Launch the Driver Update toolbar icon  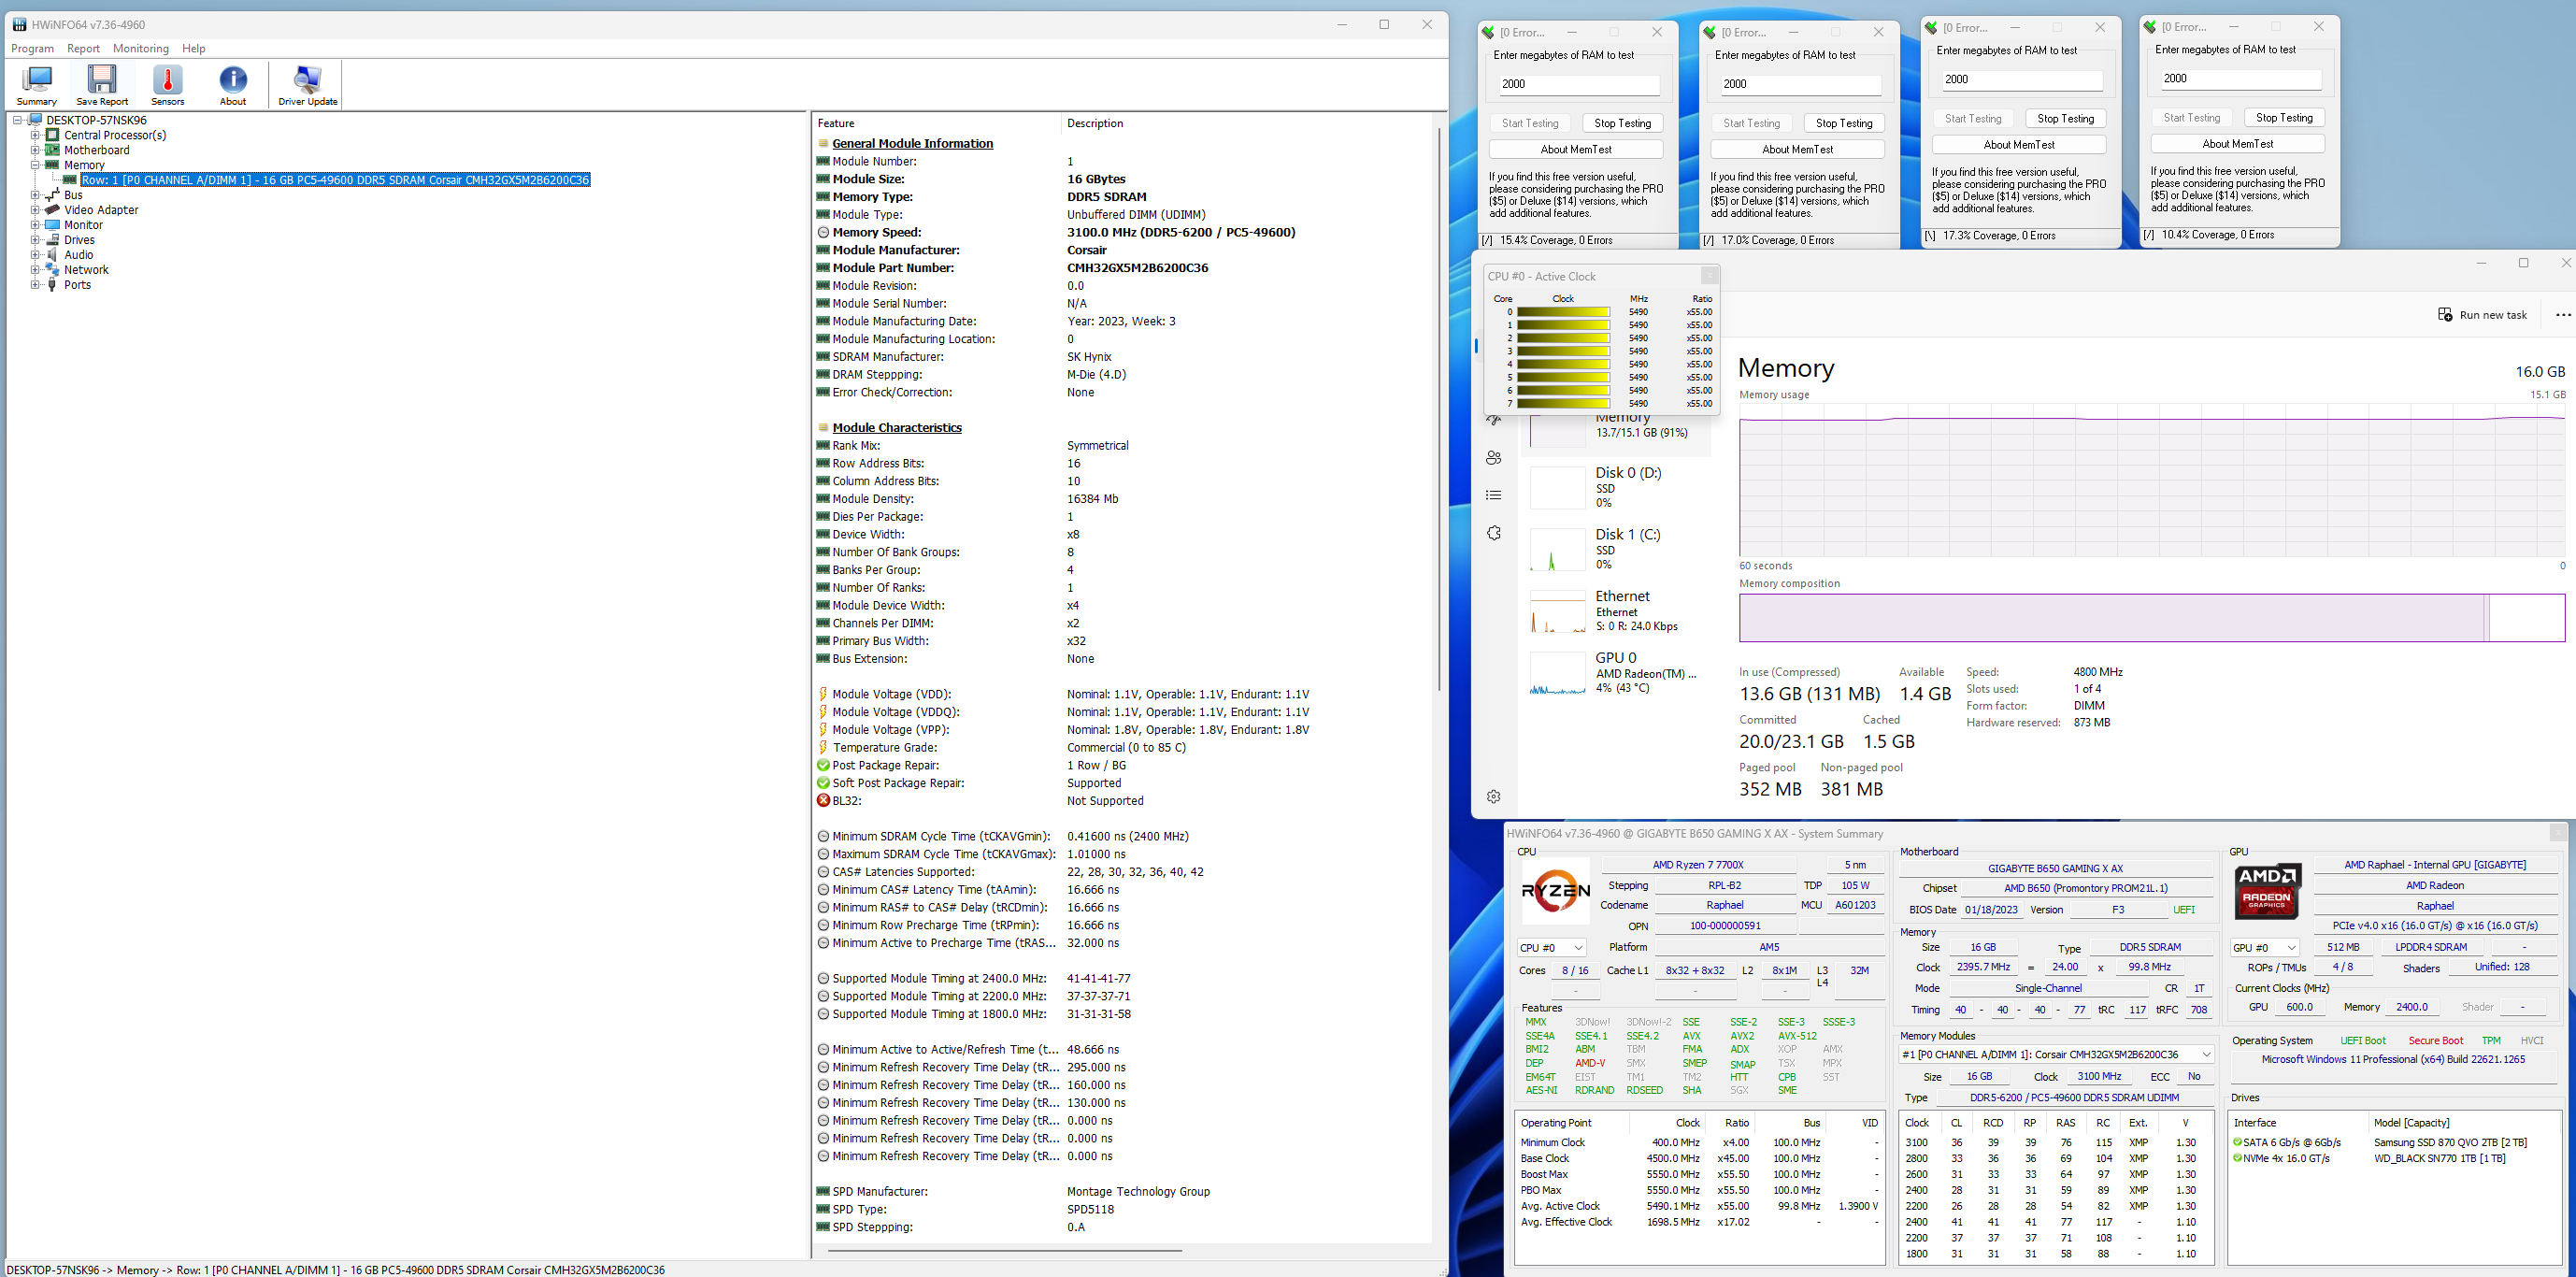pos(308,85)
